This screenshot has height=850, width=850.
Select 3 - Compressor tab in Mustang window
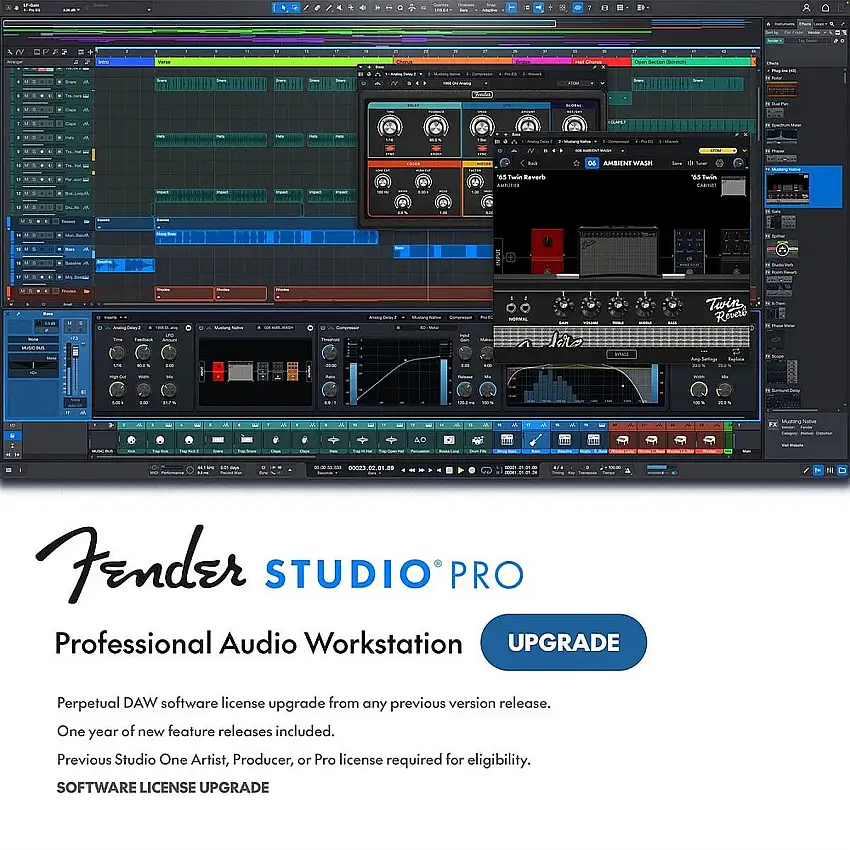coord(615,141)
